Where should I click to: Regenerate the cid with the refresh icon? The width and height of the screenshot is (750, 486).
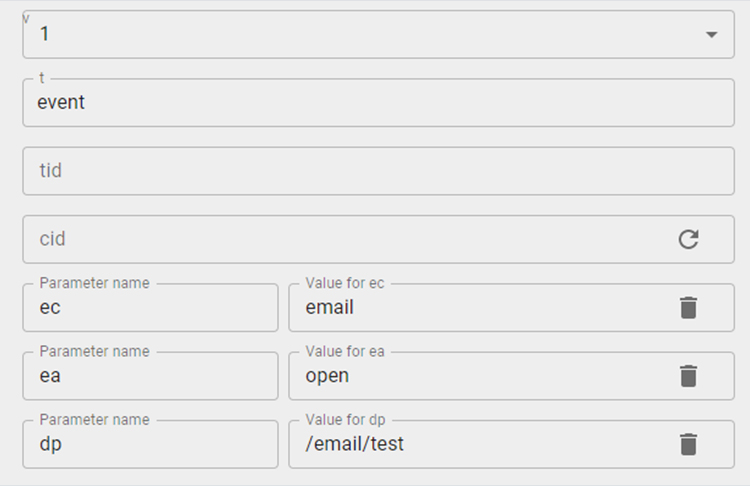point(688,239)
